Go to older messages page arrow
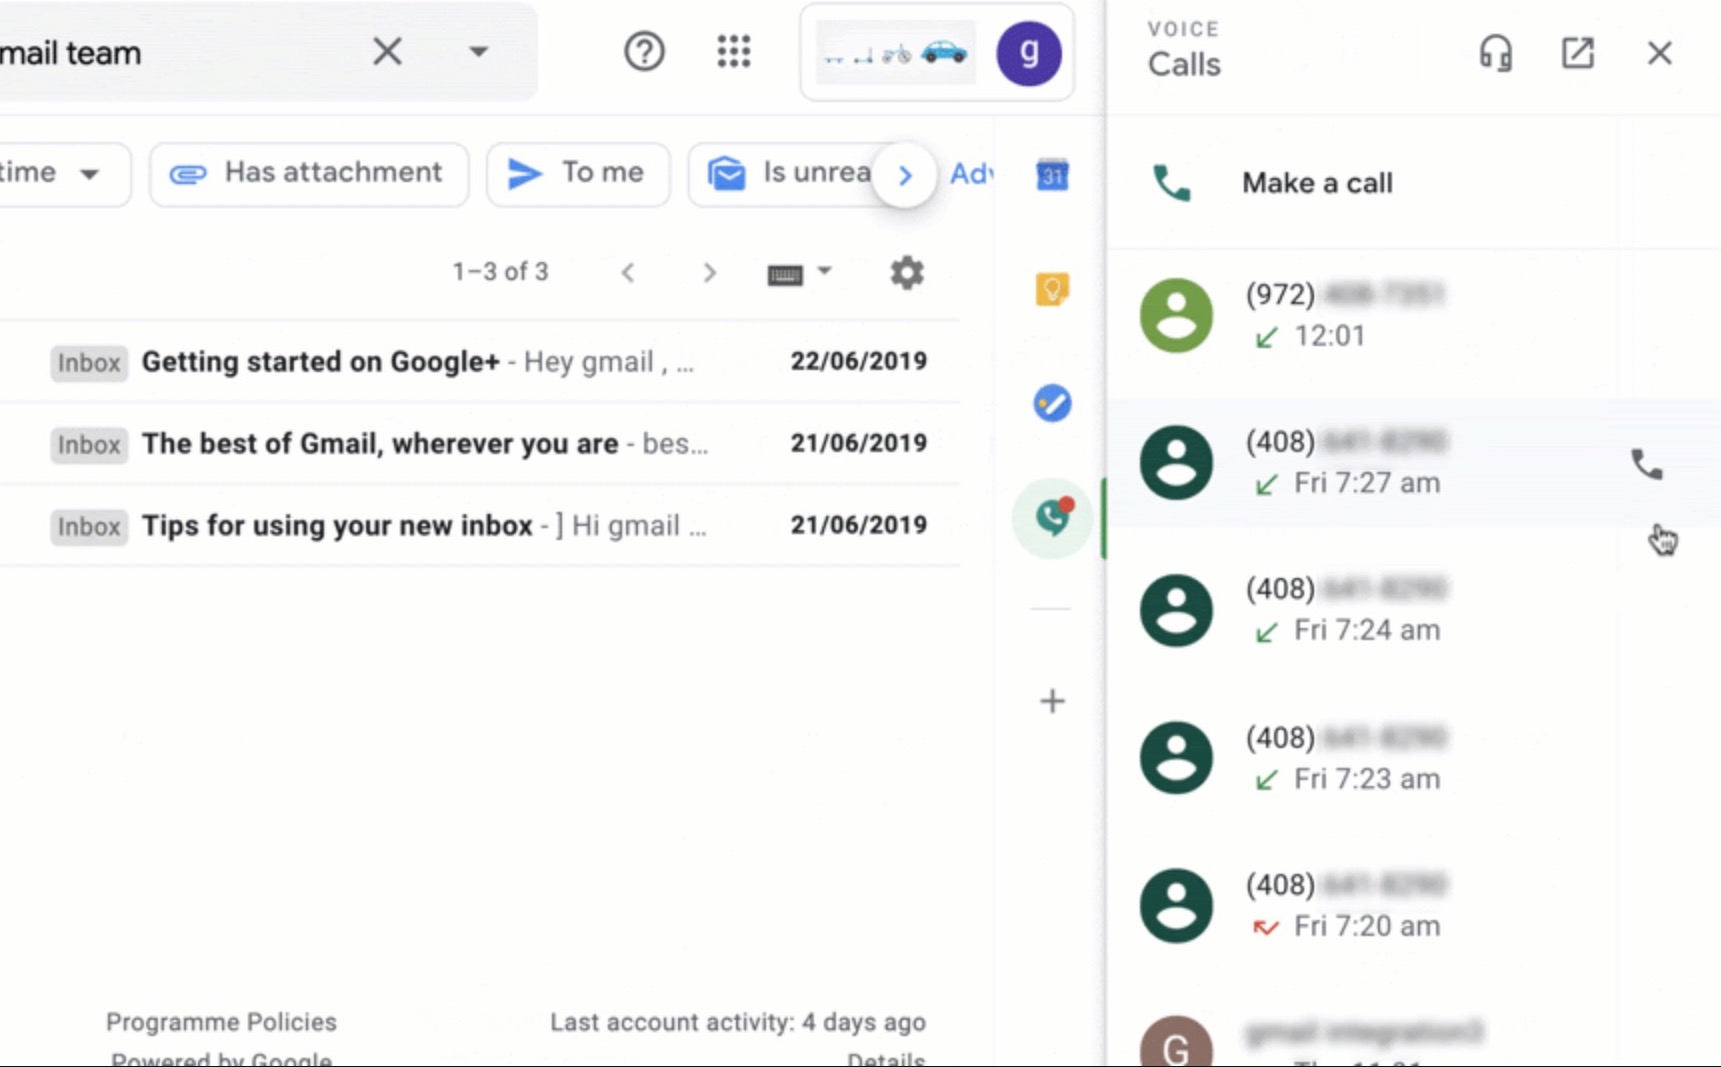 click(x=709, y=272)
